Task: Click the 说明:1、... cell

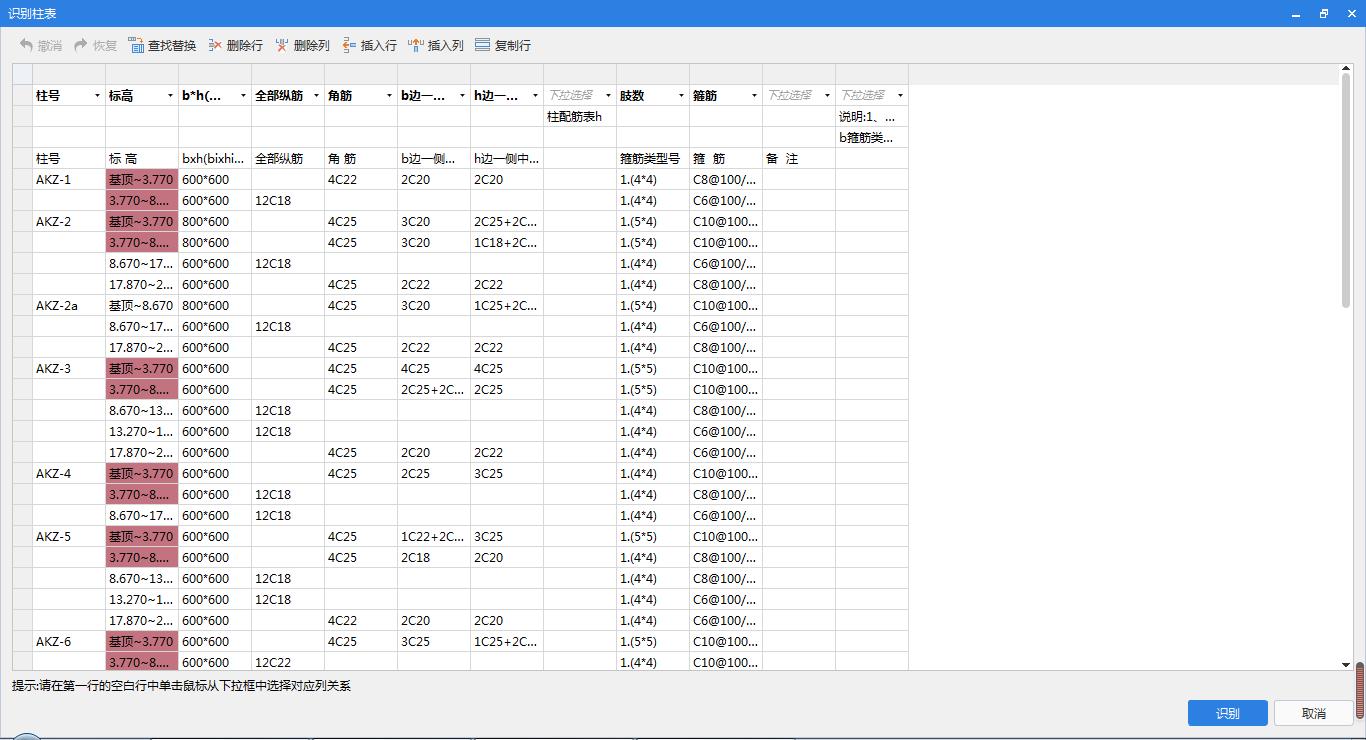Action: click(x=872, y=117)
